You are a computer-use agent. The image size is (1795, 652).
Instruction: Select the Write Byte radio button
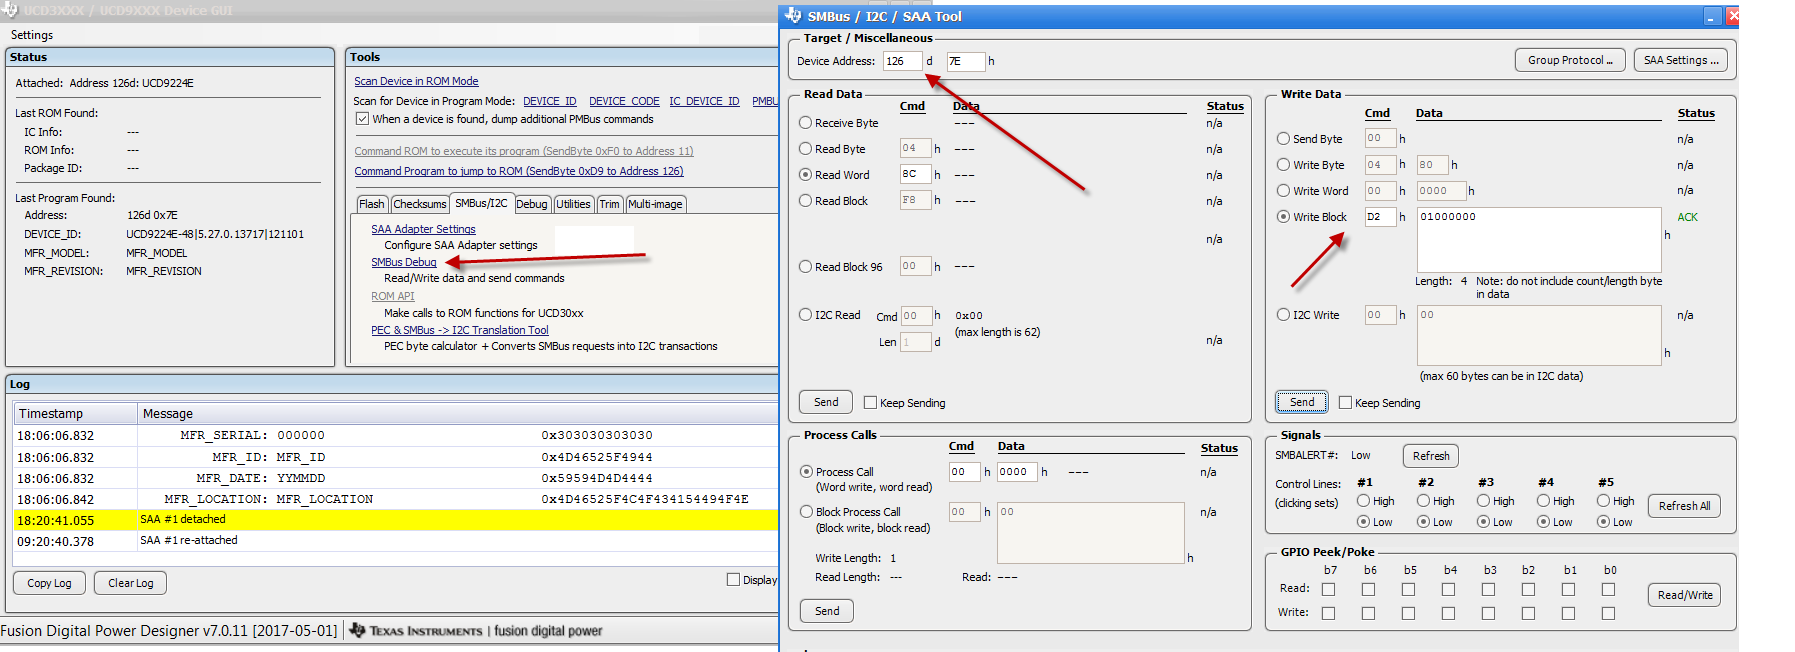(1283, 165)
